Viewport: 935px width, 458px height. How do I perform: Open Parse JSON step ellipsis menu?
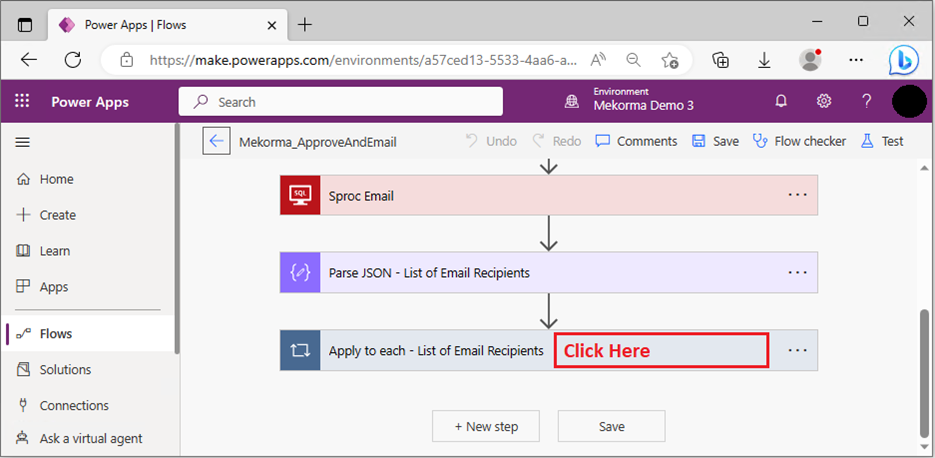pos(797,272)
